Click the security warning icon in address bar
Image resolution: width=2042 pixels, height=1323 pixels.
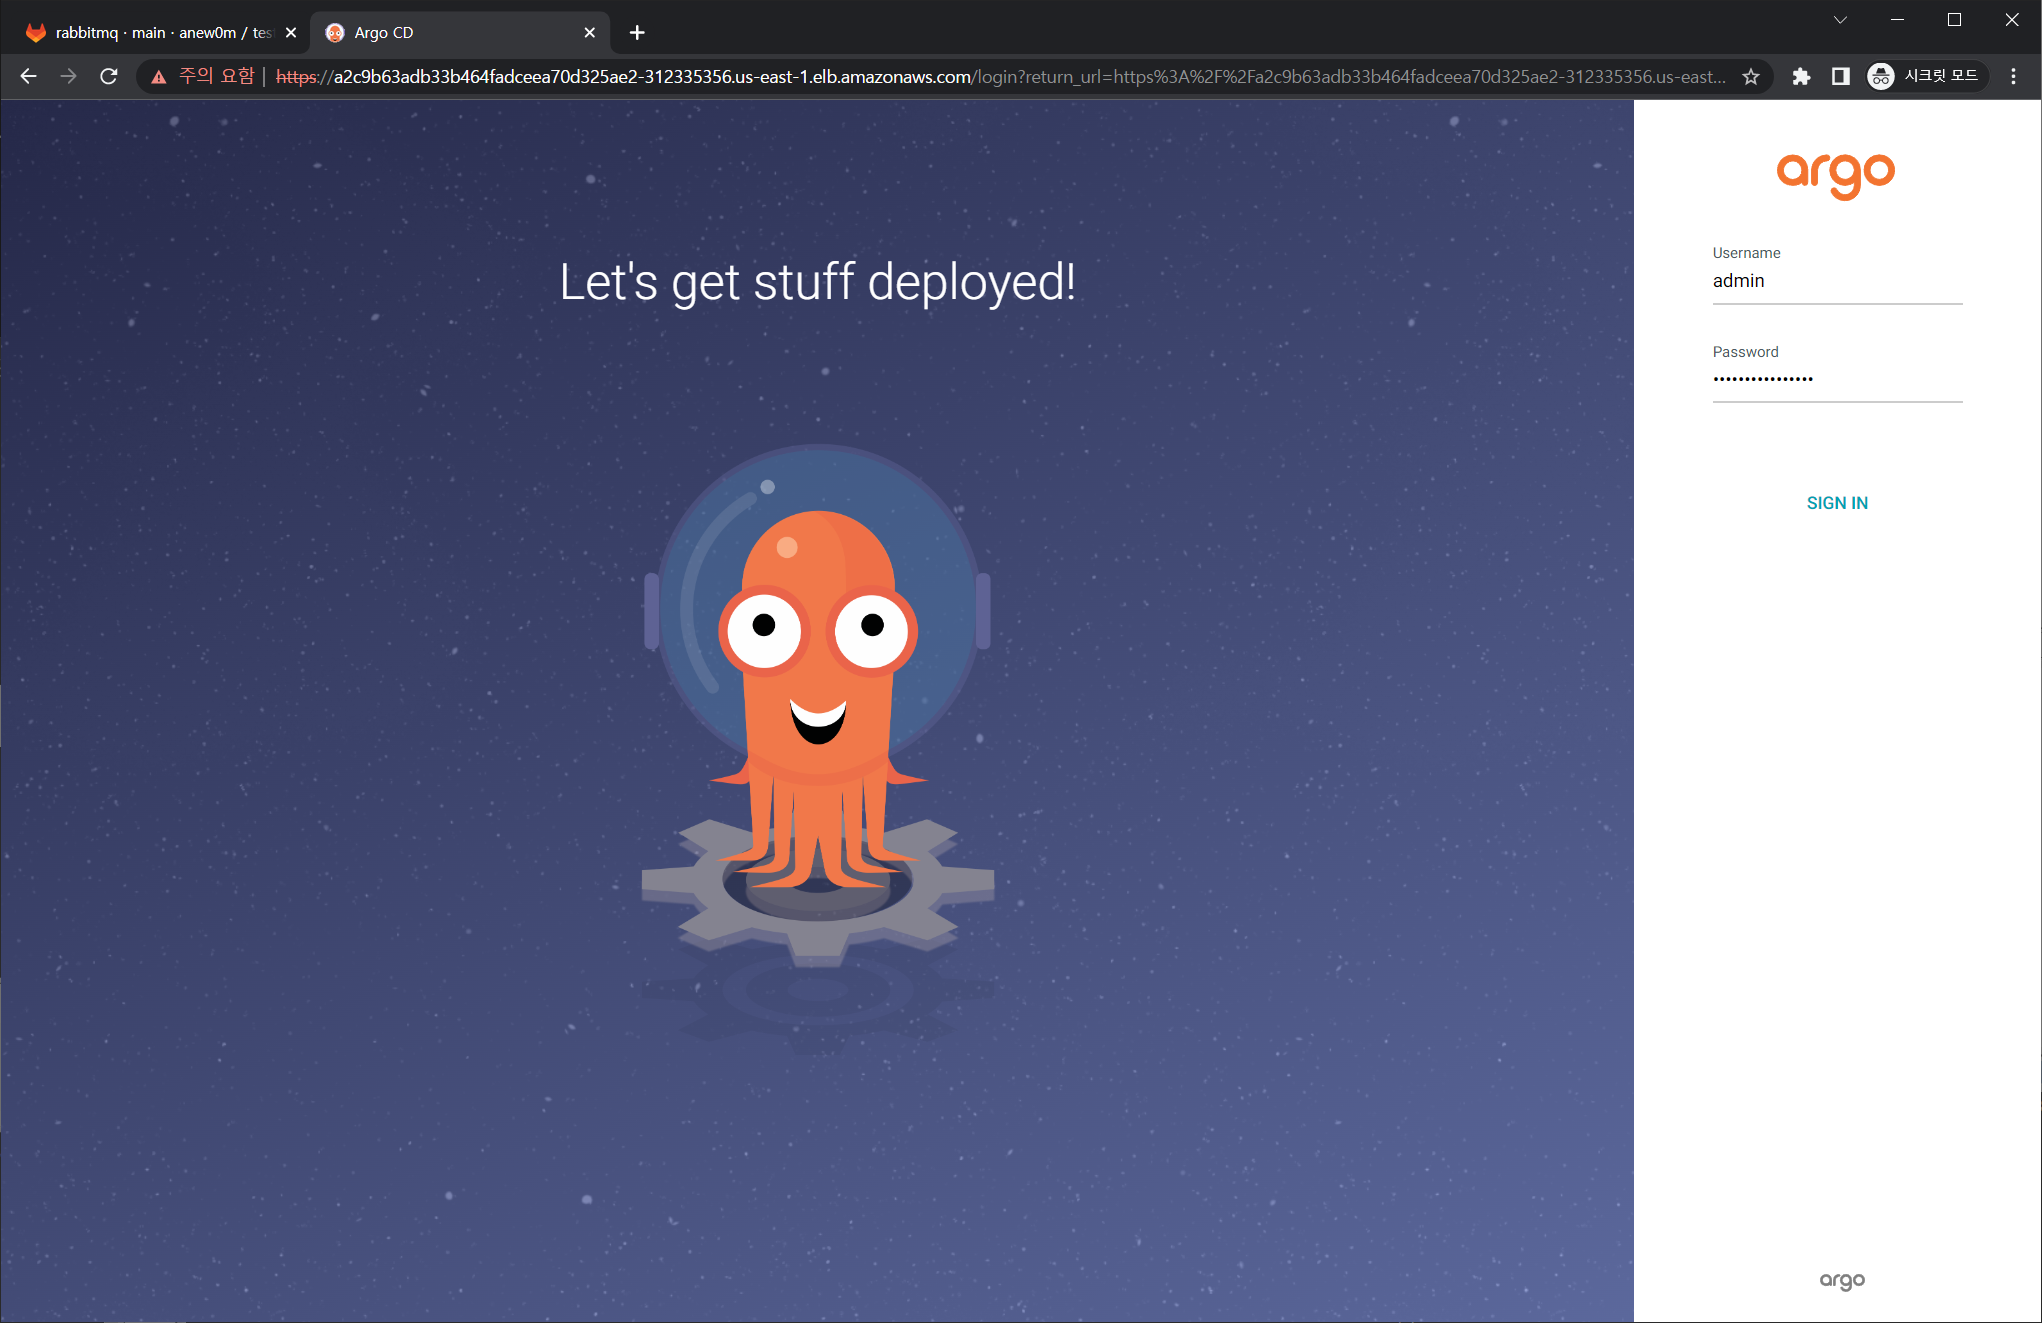click(x=159, y=76)
